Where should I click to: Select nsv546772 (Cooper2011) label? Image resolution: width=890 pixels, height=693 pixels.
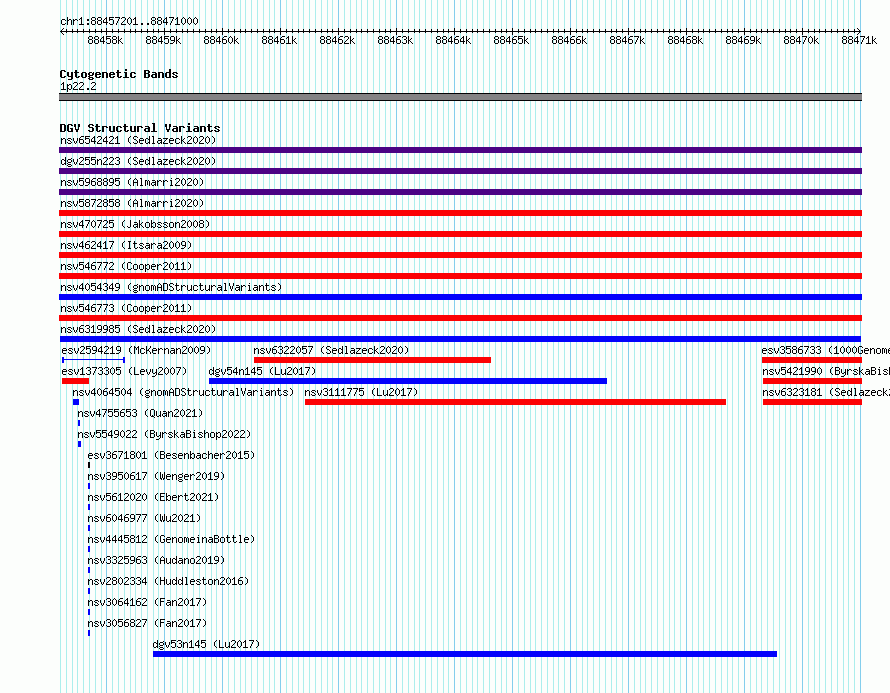[x=126, y=266]
